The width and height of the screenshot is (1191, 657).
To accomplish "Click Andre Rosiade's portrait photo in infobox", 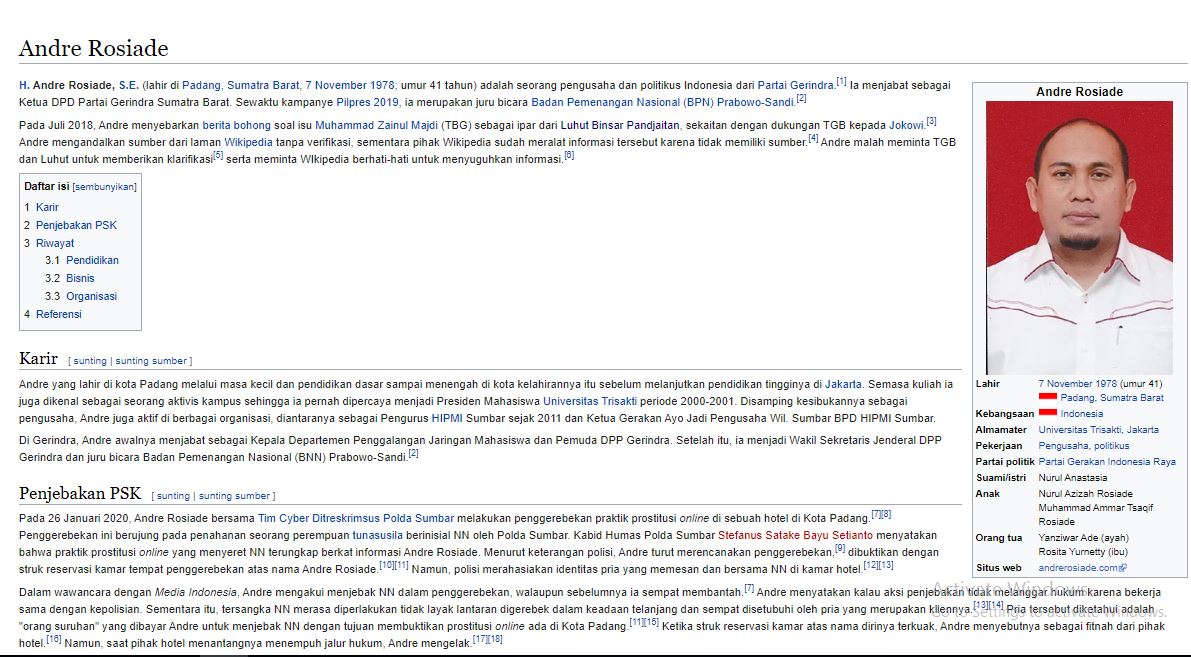I will (x=1079, y=238).
